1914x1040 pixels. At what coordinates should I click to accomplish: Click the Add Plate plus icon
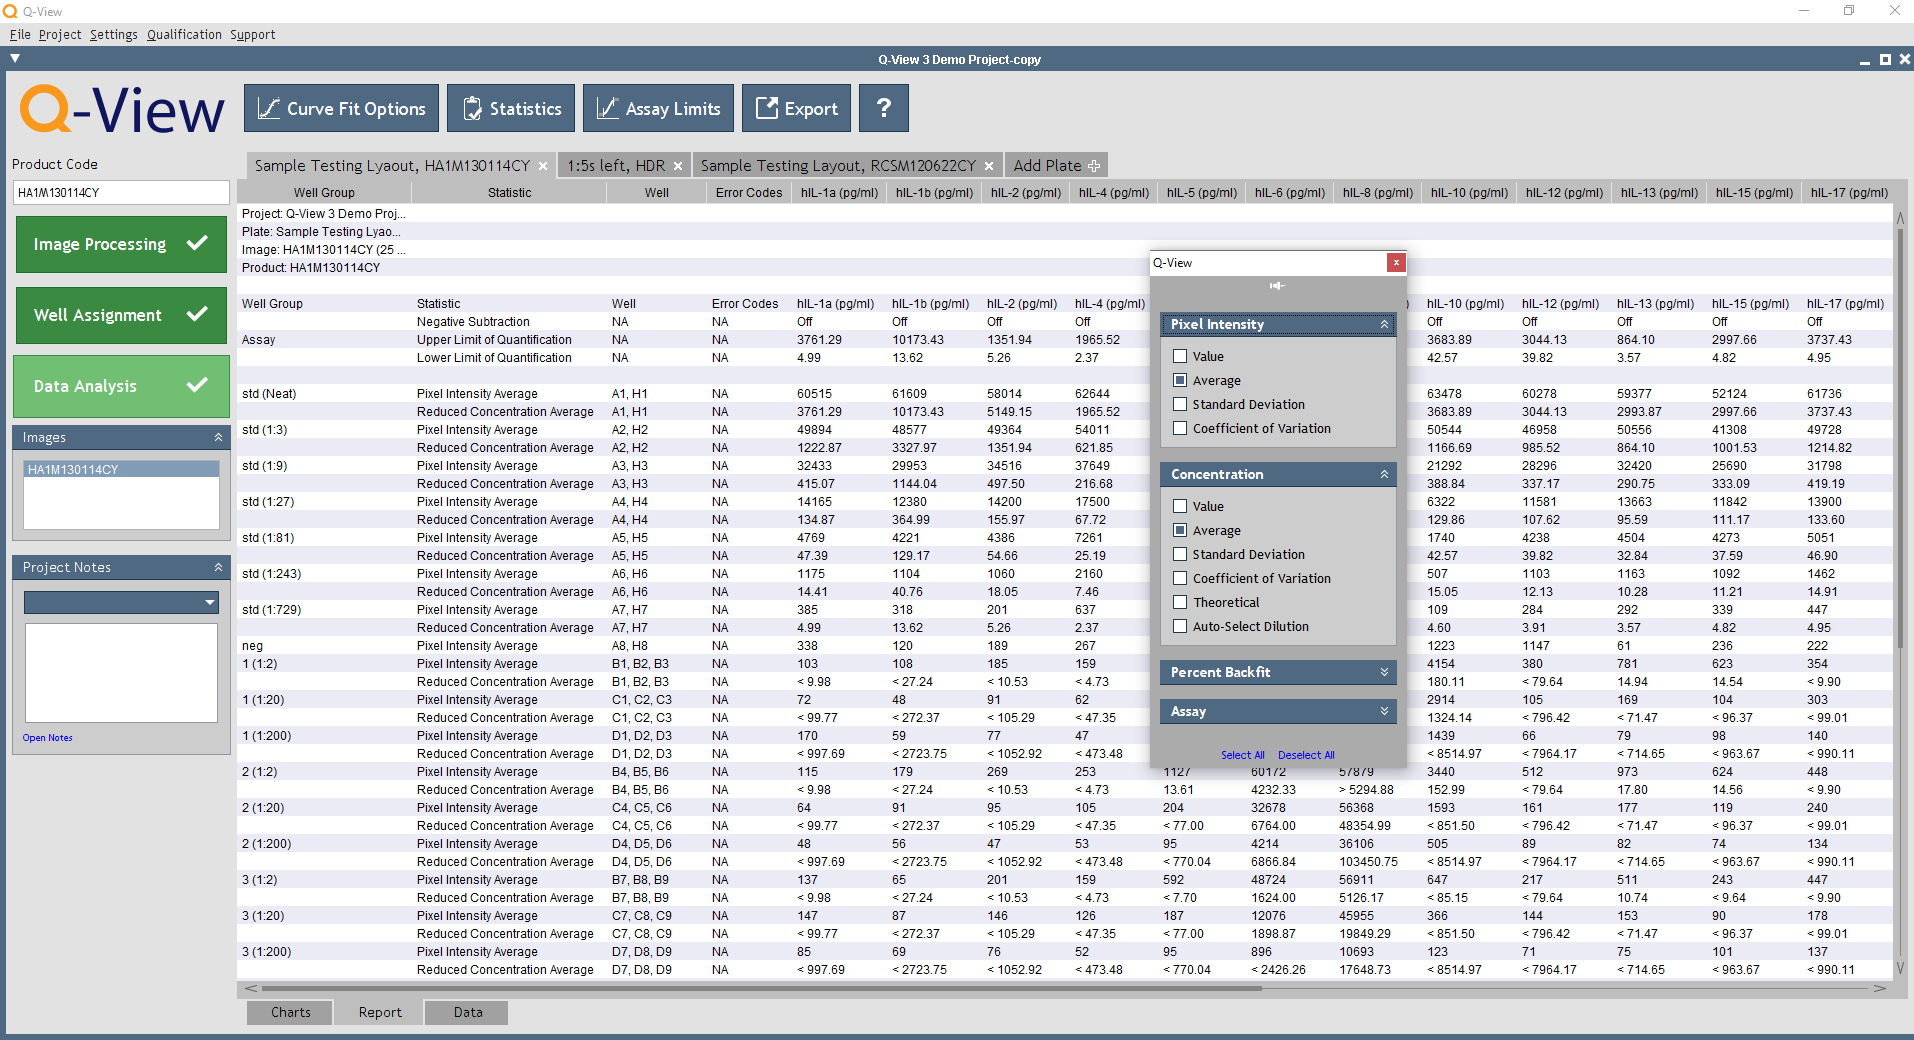tap(1094, 166)
